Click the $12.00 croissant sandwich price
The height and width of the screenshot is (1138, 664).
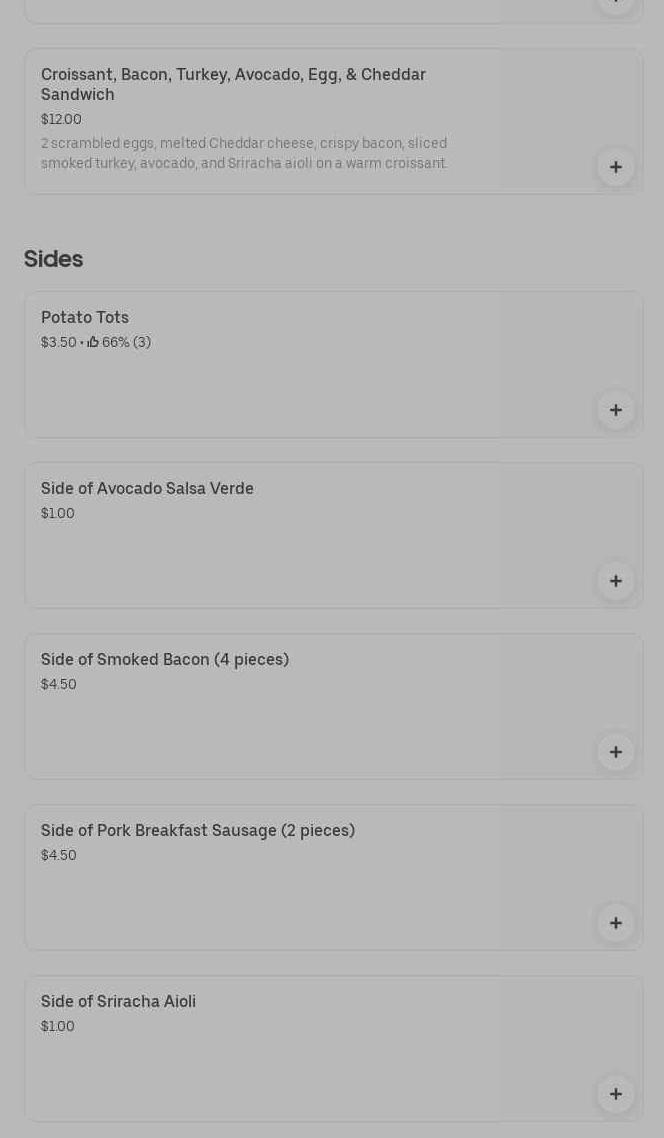(x=61, y=119)
